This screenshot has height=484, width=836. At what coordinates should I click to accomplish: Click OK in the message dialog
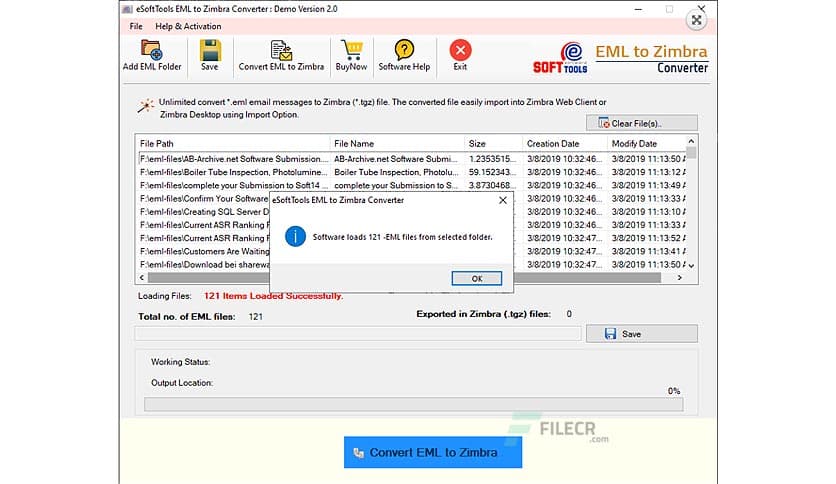[477, 278]
